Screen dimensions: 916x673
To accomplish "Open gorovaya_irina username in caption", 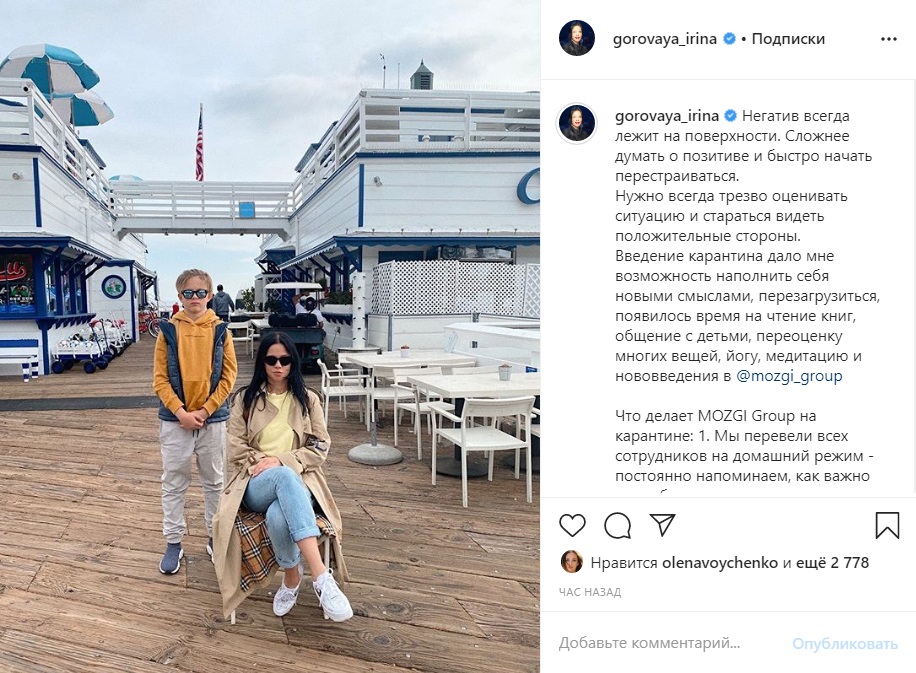I will (x=667, y=116).
